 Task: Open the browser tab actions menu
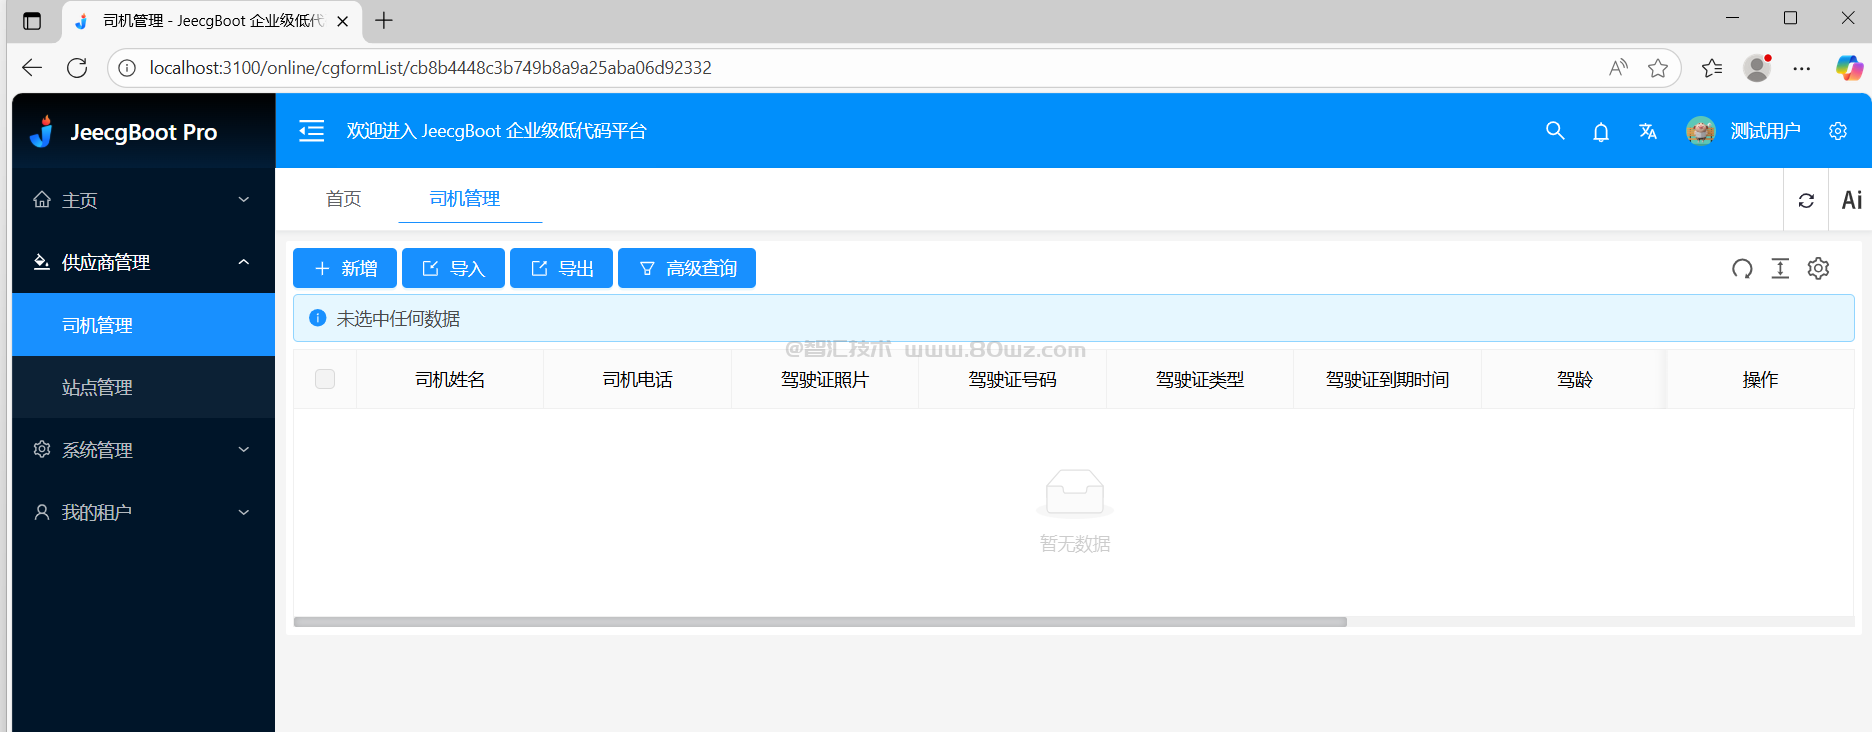point(32,20)
